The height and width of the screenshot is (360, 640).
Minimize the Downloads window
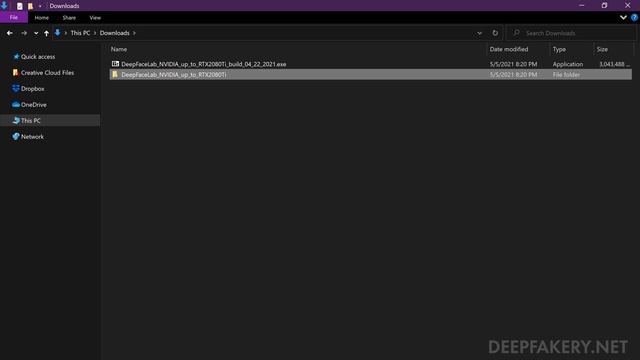pyautogui.click(x=582, y=6)
